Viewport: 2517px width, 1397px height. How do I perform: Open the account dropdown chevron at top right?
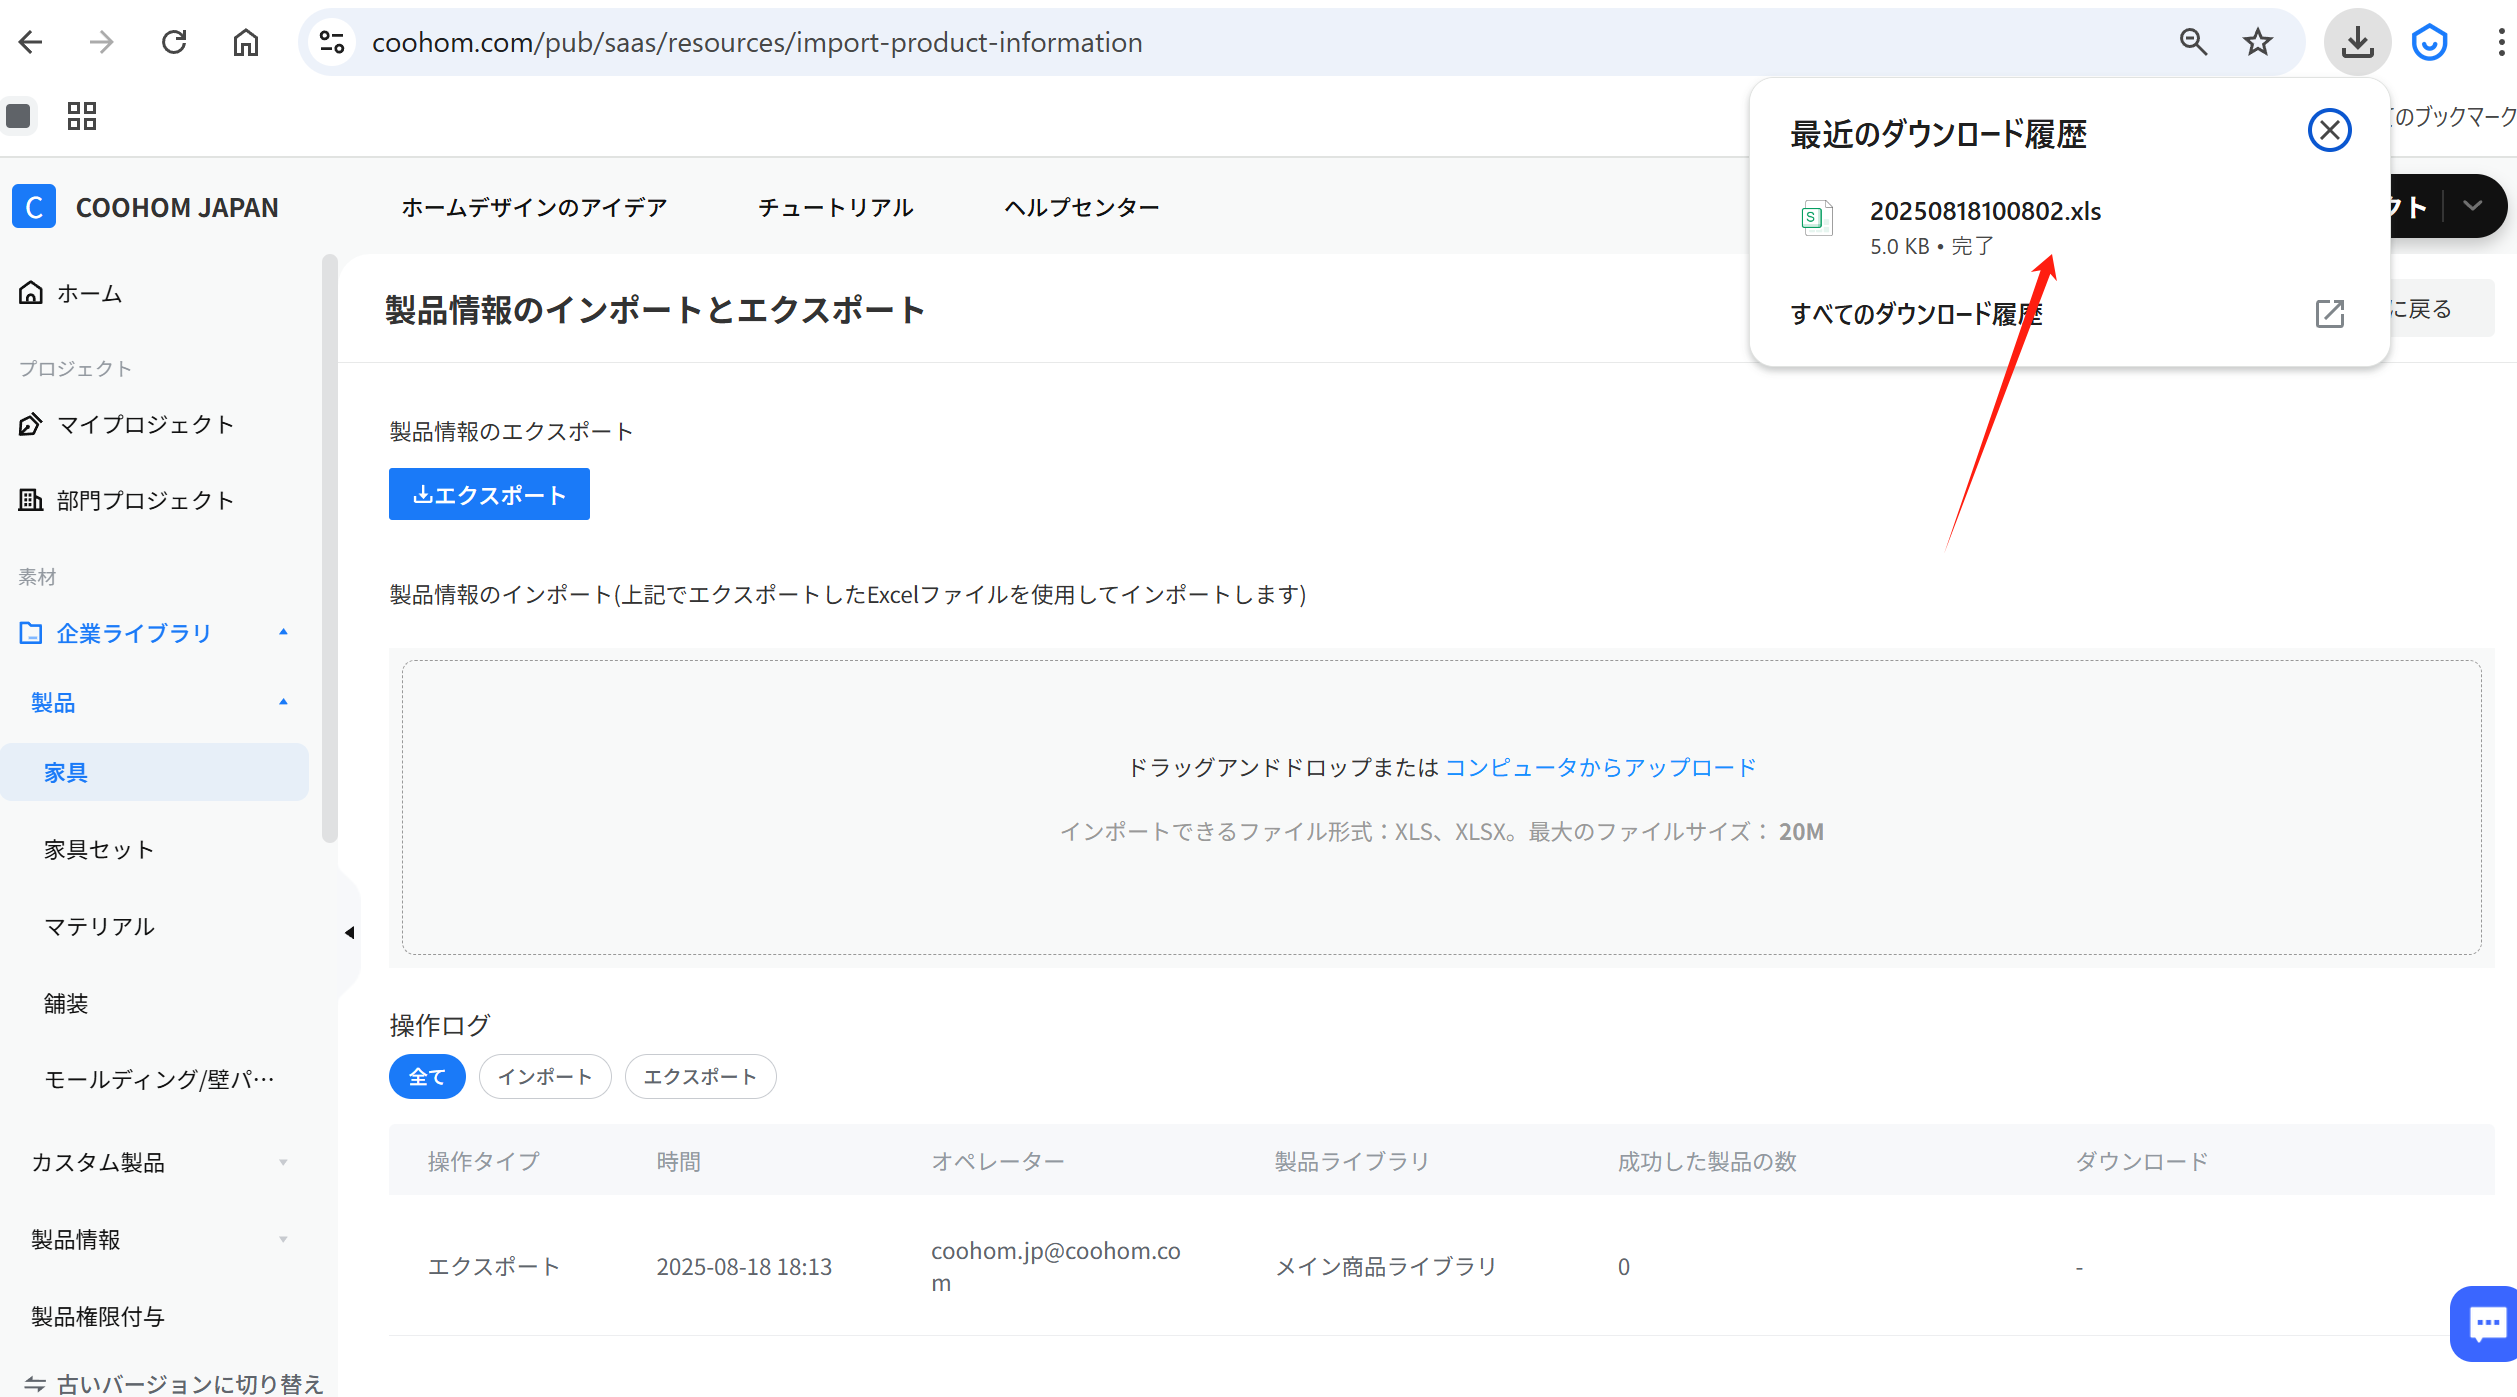[2472, 206]
